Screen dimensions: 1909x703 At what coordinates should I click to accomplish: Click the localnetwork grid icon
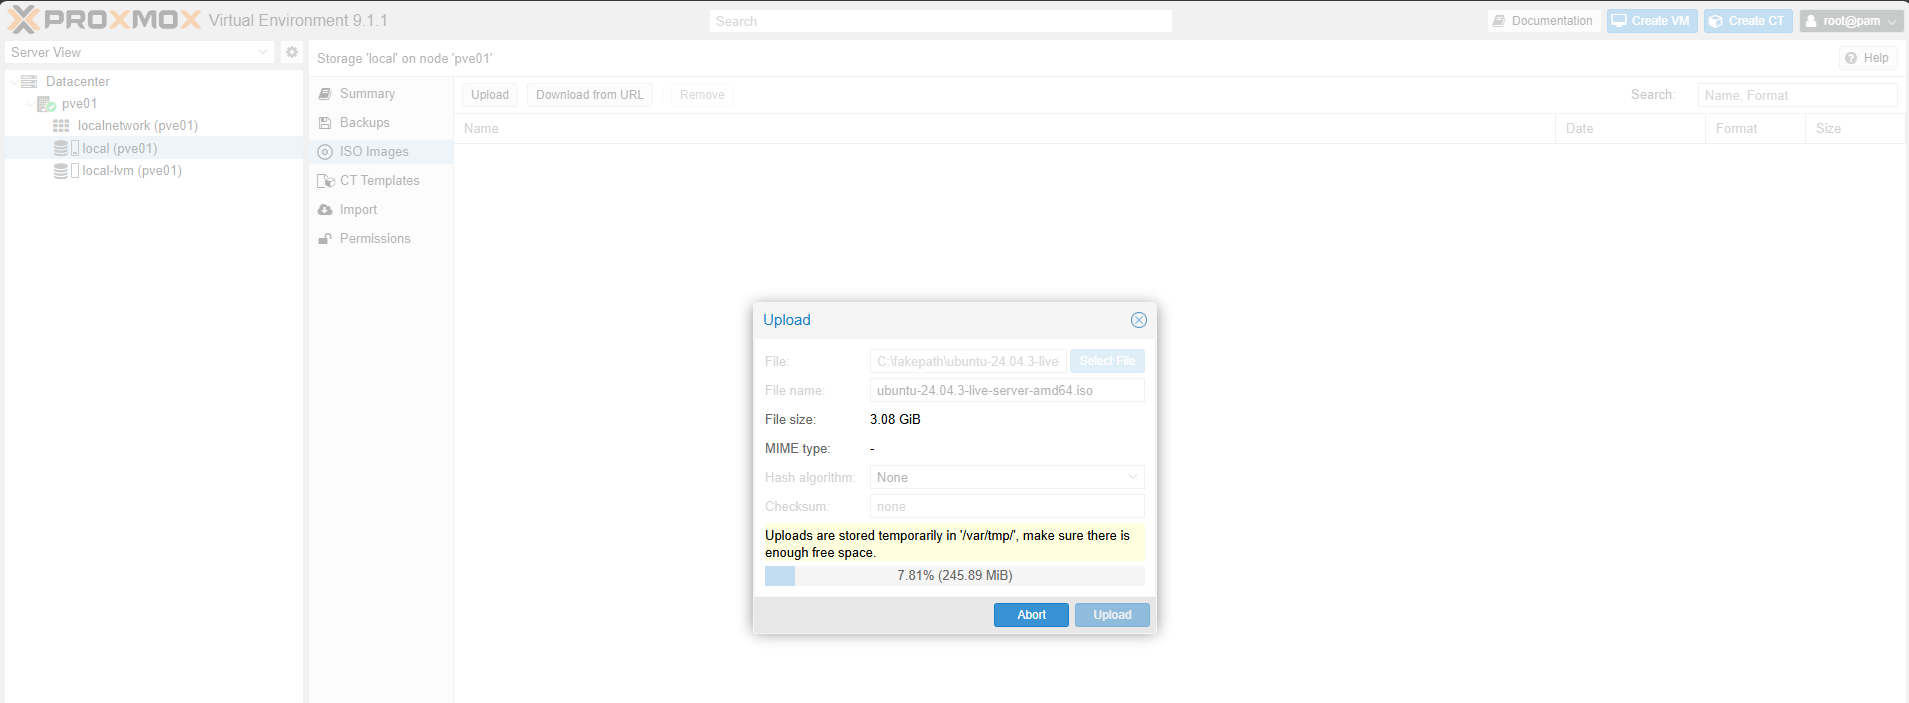tap(61, 126)
